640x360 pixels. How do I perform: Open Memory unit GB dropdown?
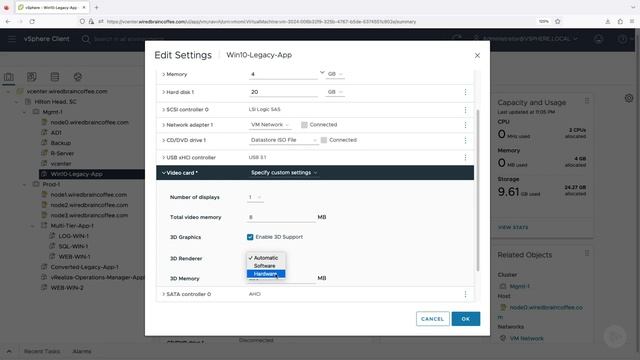tap(335, 74)
